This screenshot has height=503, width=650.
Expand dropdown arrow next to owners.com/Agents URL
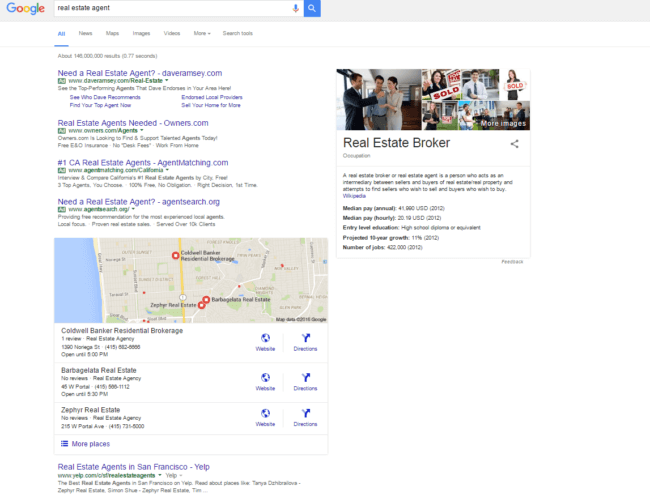[142, 131]
